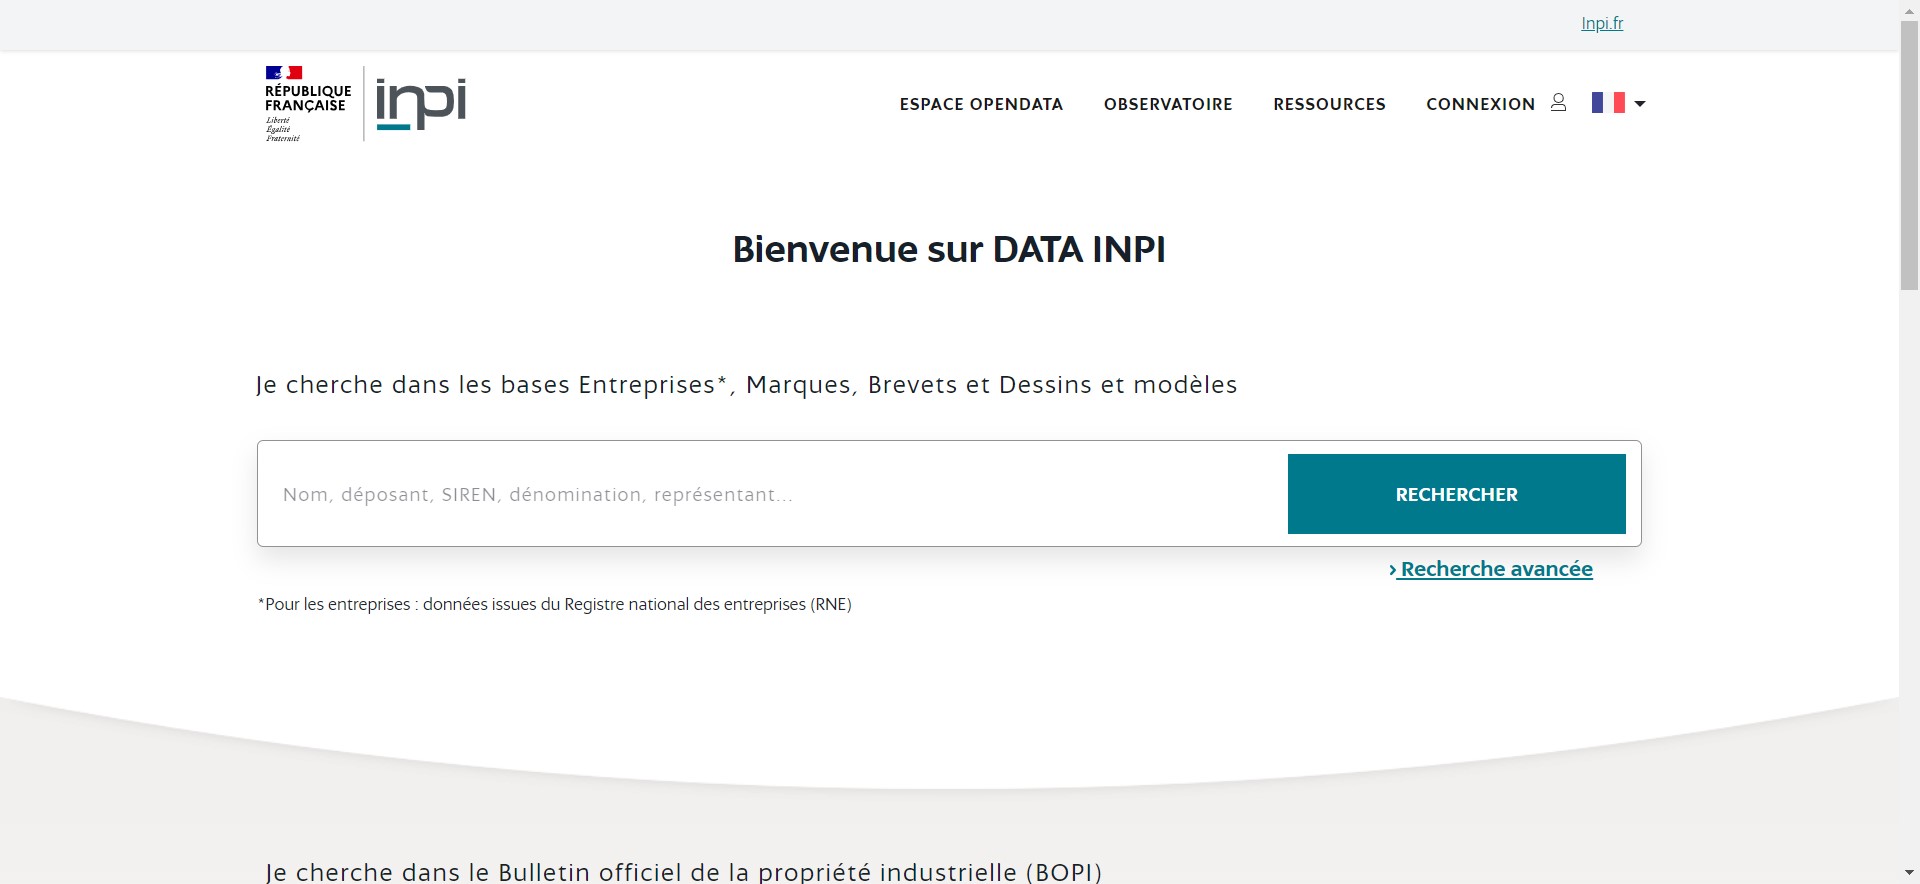Open the Espace Opendata menu

click(x=981, y=104)
